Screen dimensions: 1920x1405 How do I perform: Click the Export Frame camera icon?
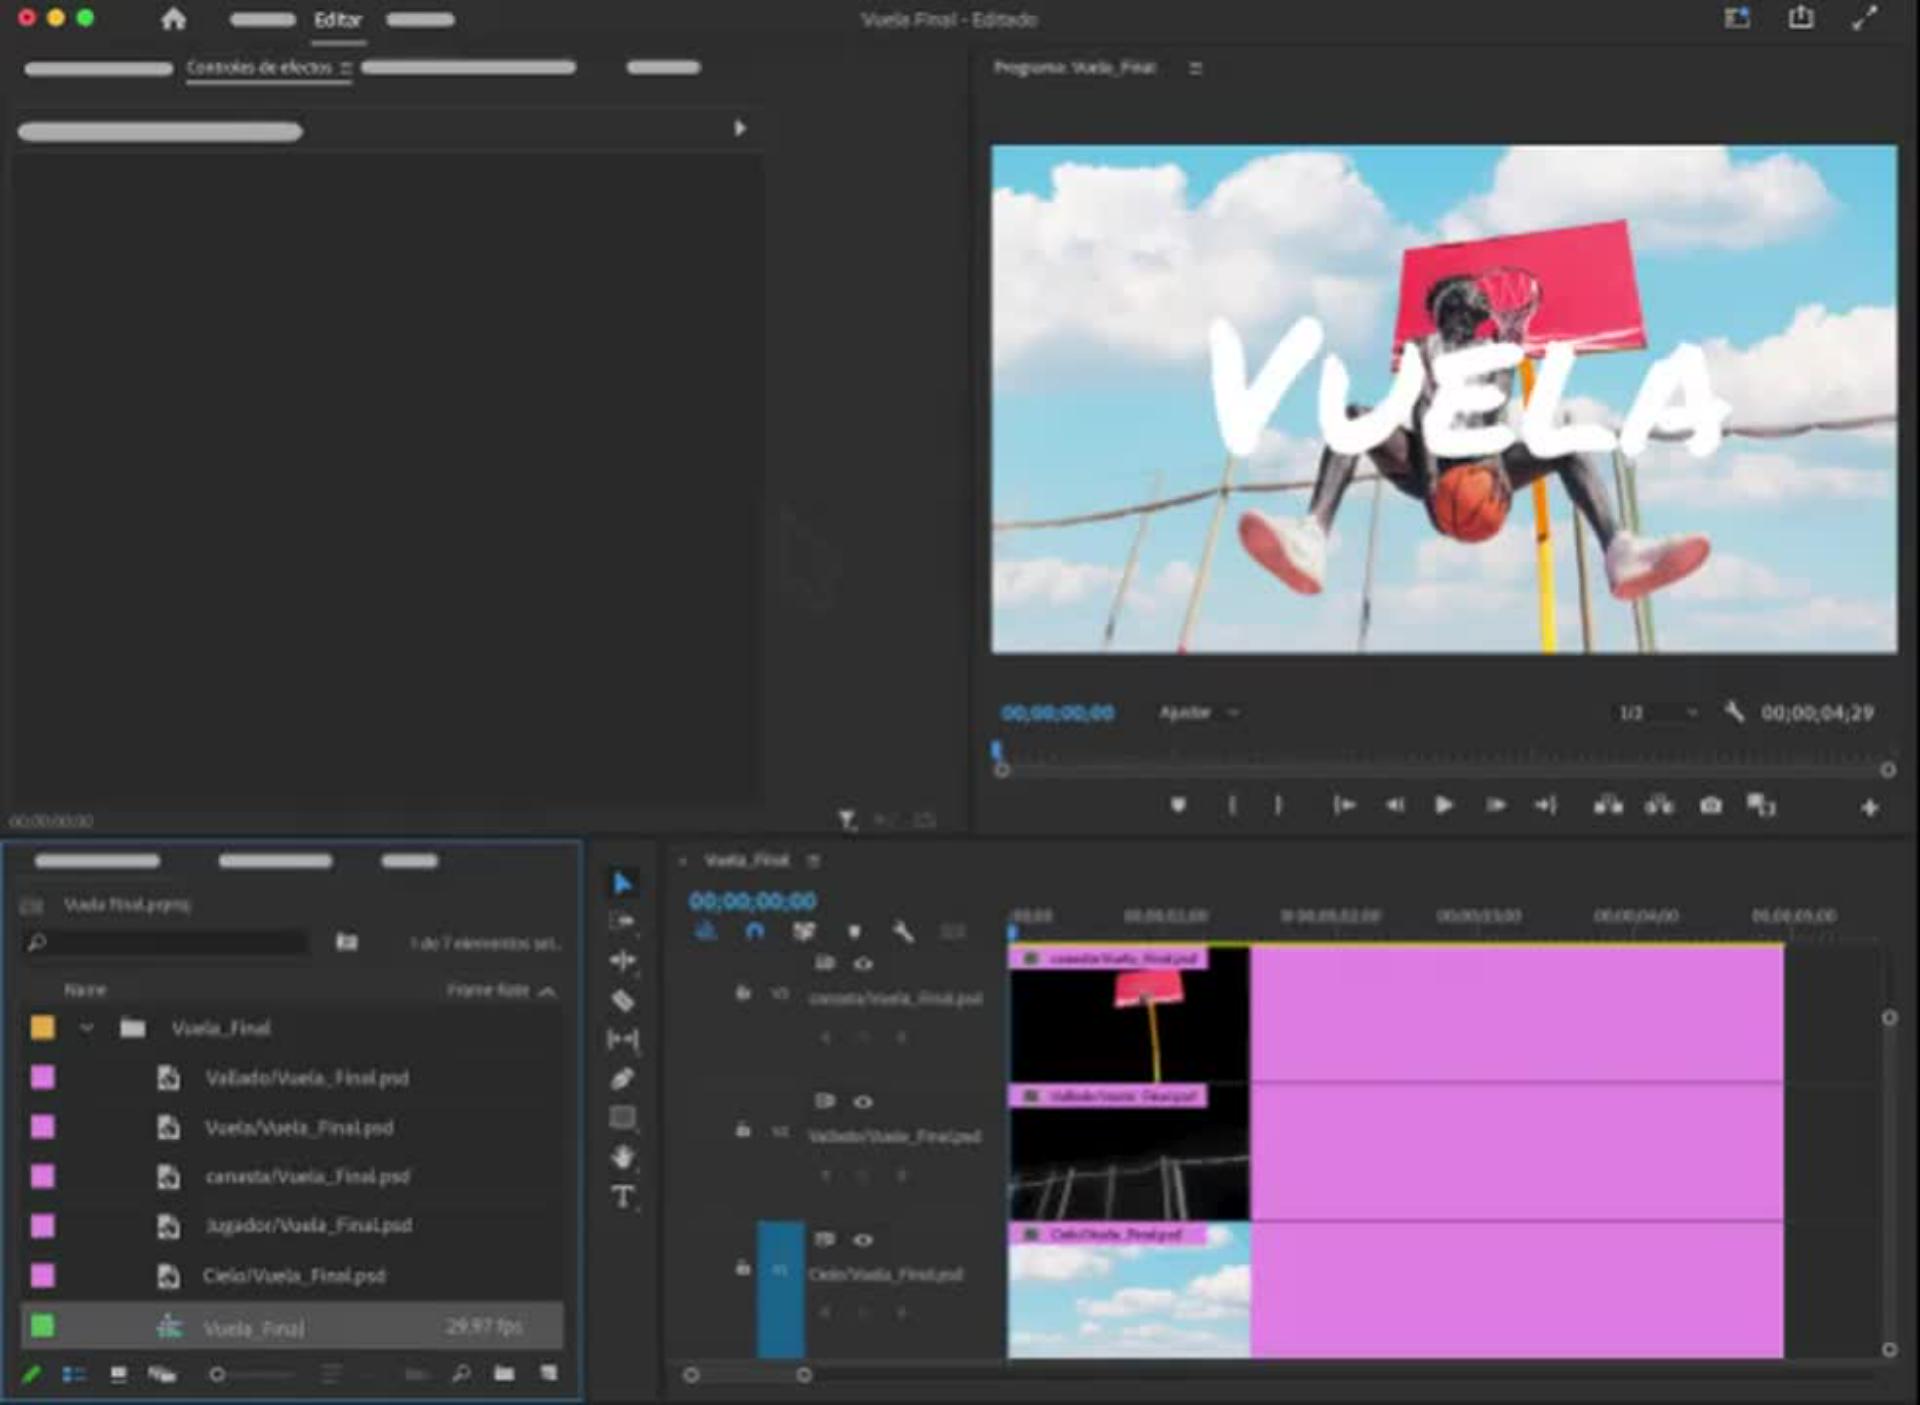[x=1711, y=805]
